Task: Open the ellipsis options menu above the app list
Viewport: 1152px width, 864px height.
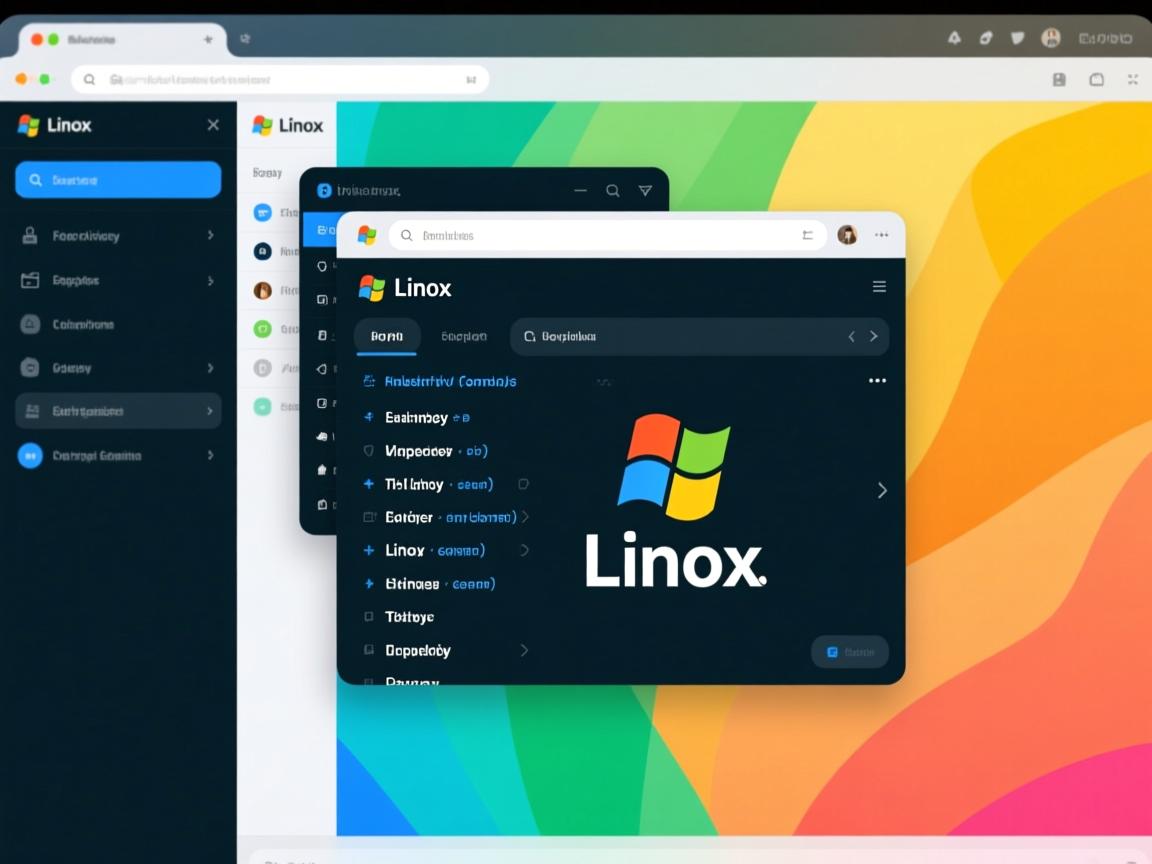Action: pyautogui.click(x=877, y=381)
